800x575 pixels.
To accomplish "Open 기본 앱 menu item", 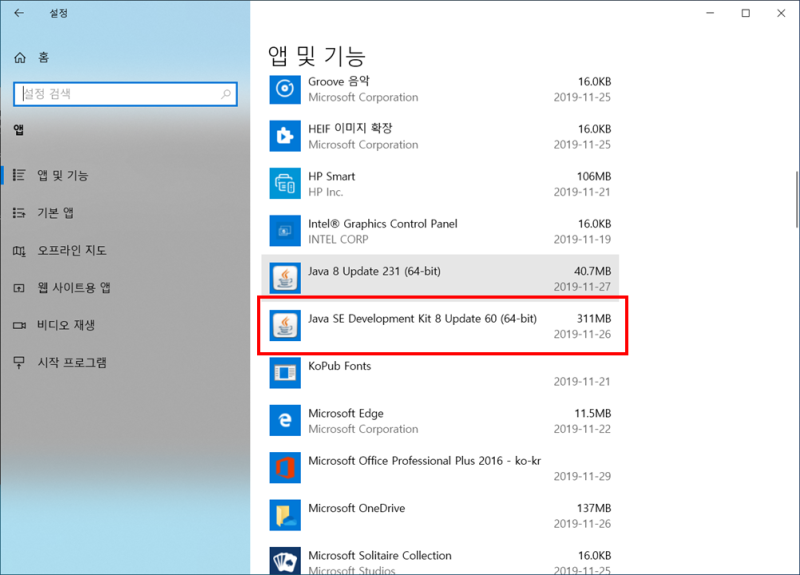I will 56,213.
